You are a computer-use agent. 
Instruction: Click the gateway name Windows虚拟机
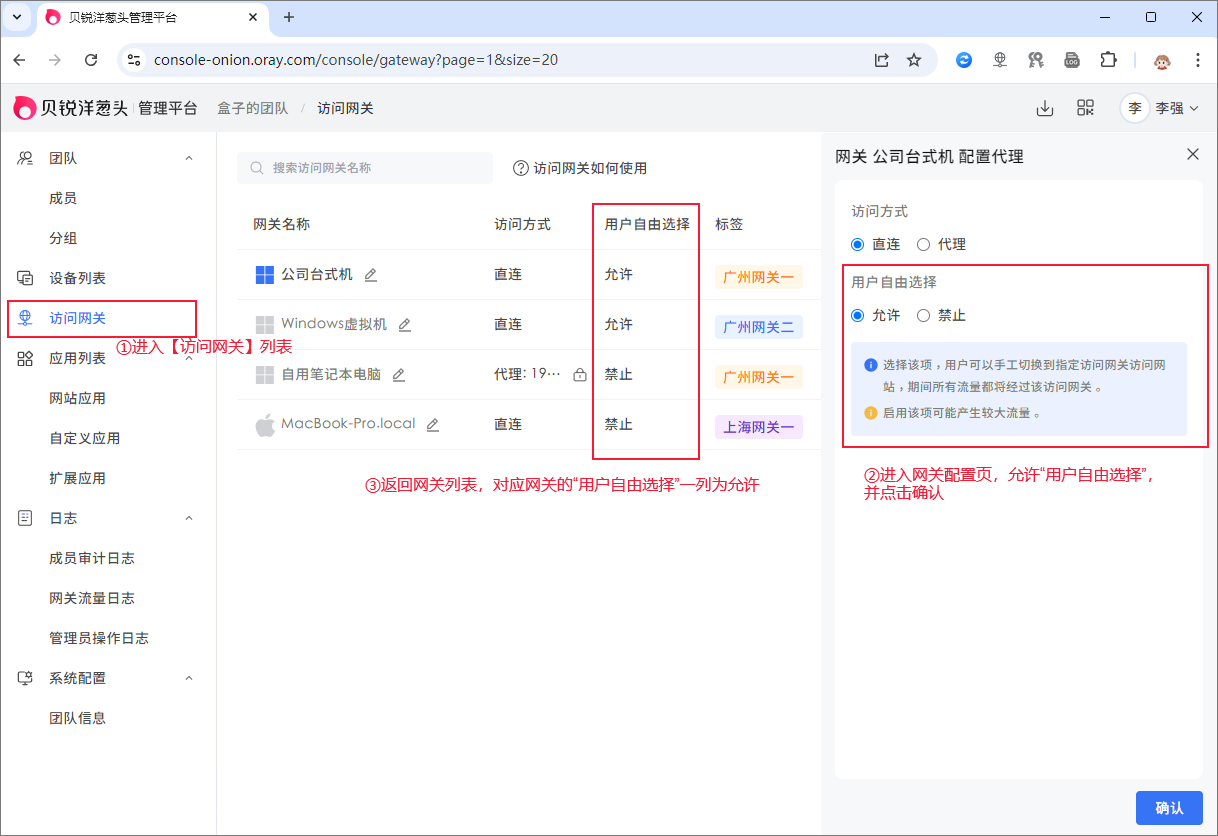pos(334,324)
